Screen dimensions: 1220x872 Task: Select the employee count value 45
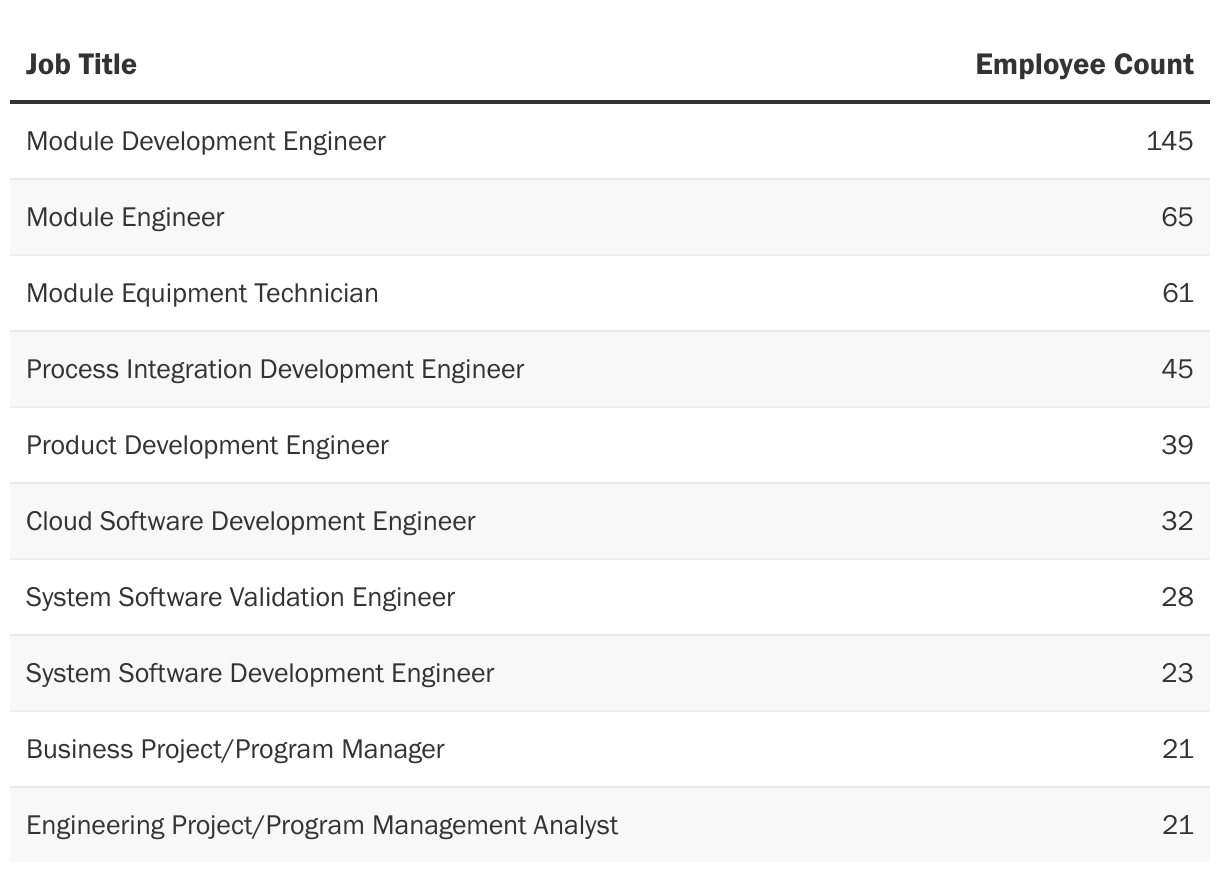pyautogui.click(x=1177, y=369)
